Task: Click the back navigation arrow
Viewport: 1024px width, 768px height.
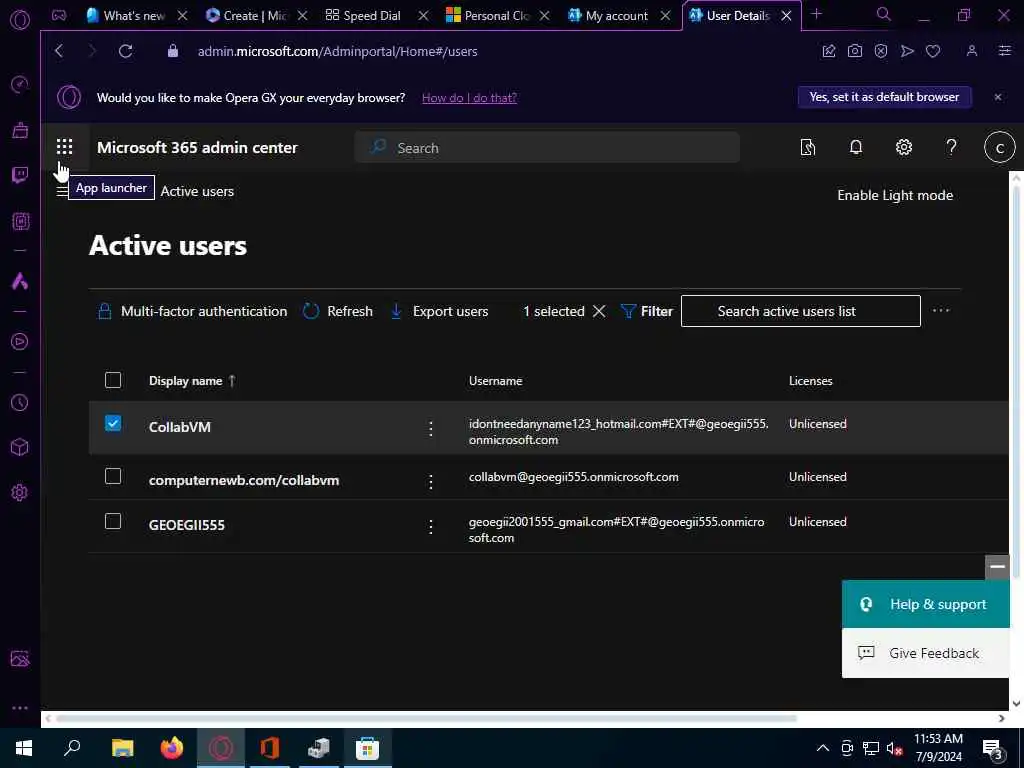Action: 59,51
